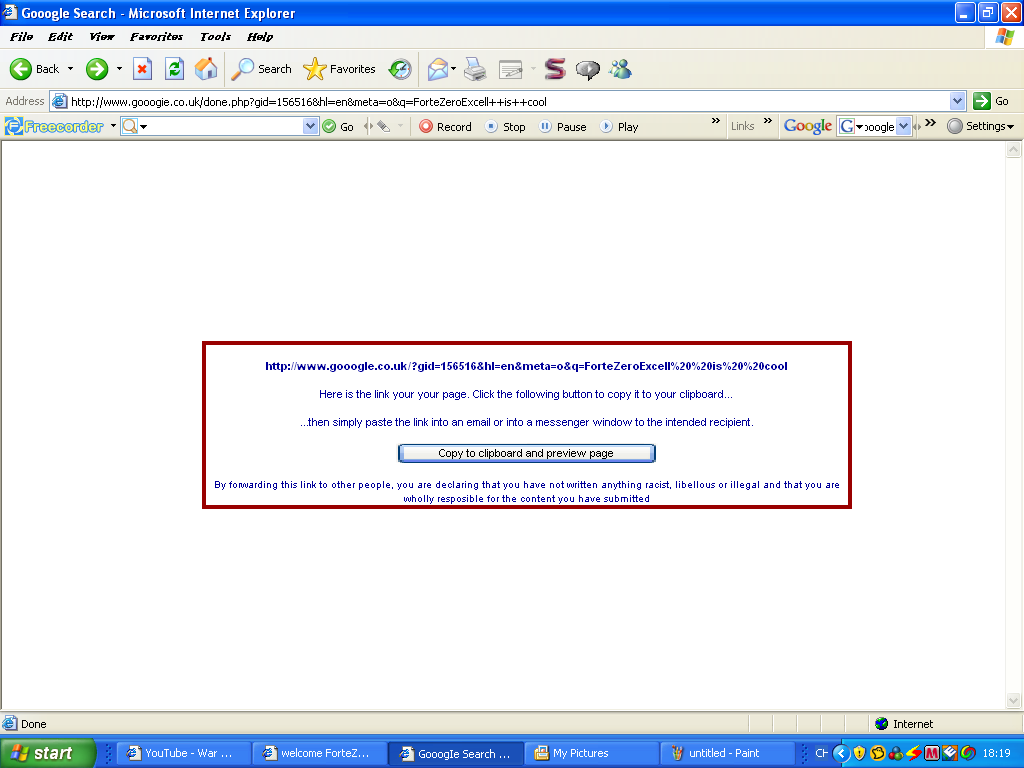Image resolution: width=1024 pixels, height=768 pixels.
Task: Switch to My Pictures taskbar window
Action: 594,753
